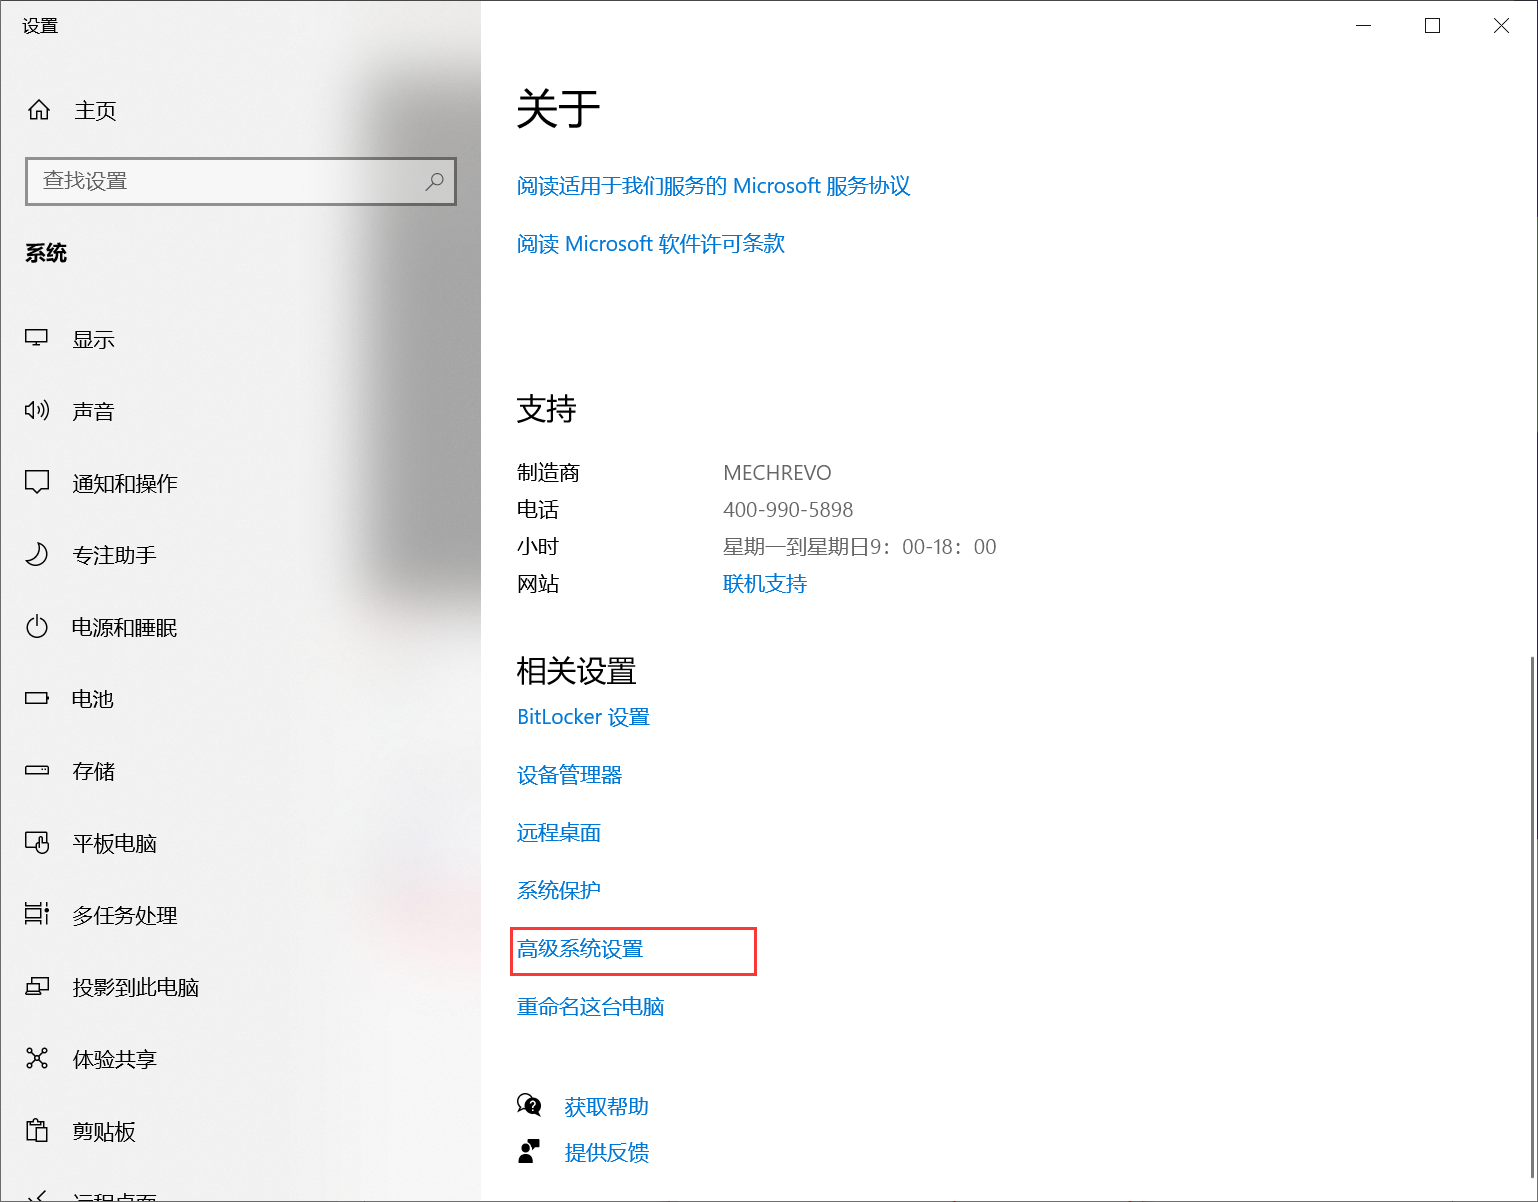Click 重命名这台电脑 (Rename this PC)
The height and width of the screenshot is (1202, 1538).
click(x=590, y=1006)
